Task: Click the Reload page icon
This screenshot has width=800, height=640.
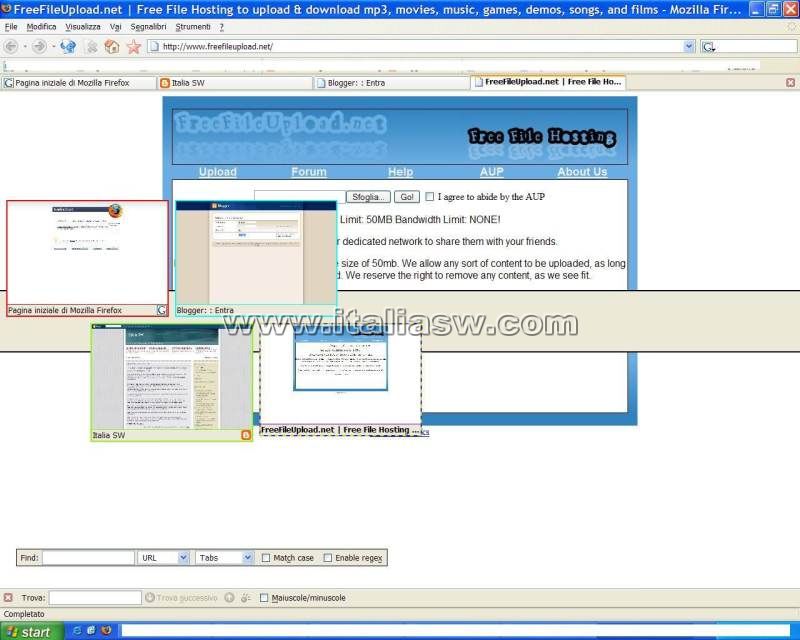Action: tap(68, 46)
